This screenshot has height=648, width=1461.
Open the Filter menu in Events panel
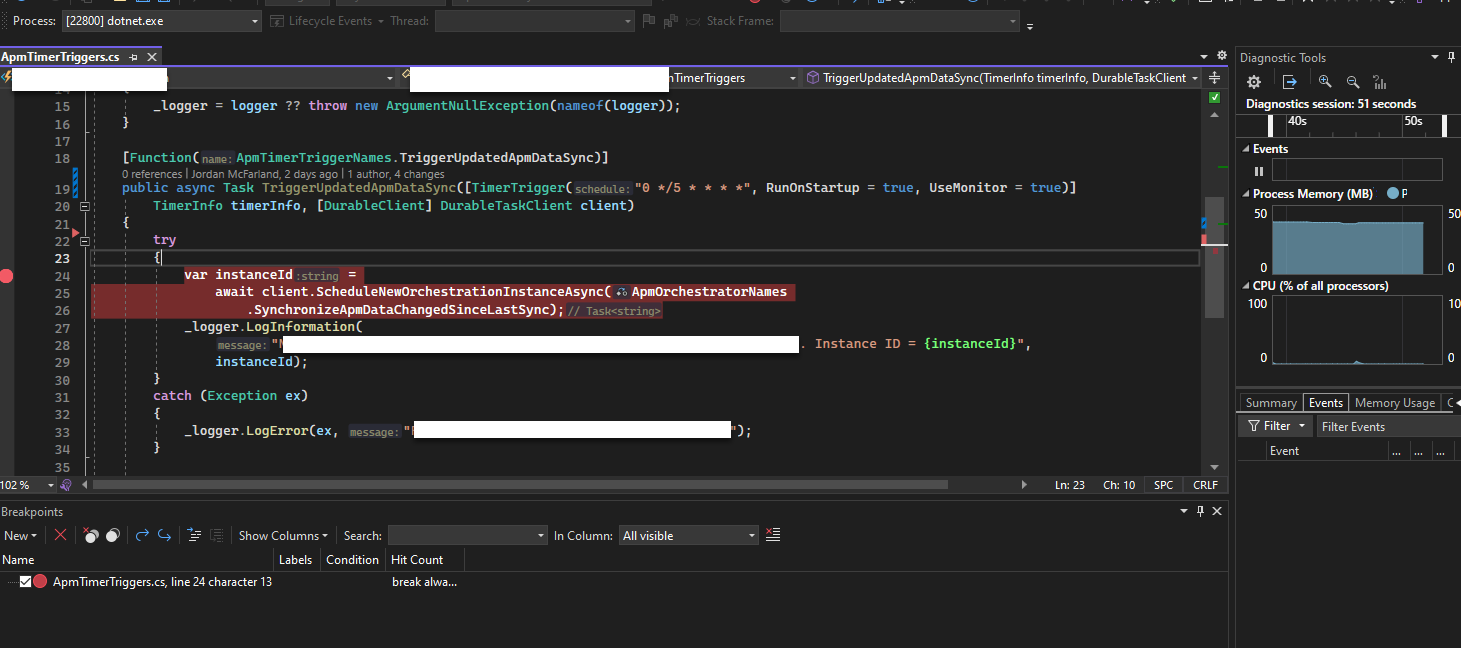point(1274,425)
